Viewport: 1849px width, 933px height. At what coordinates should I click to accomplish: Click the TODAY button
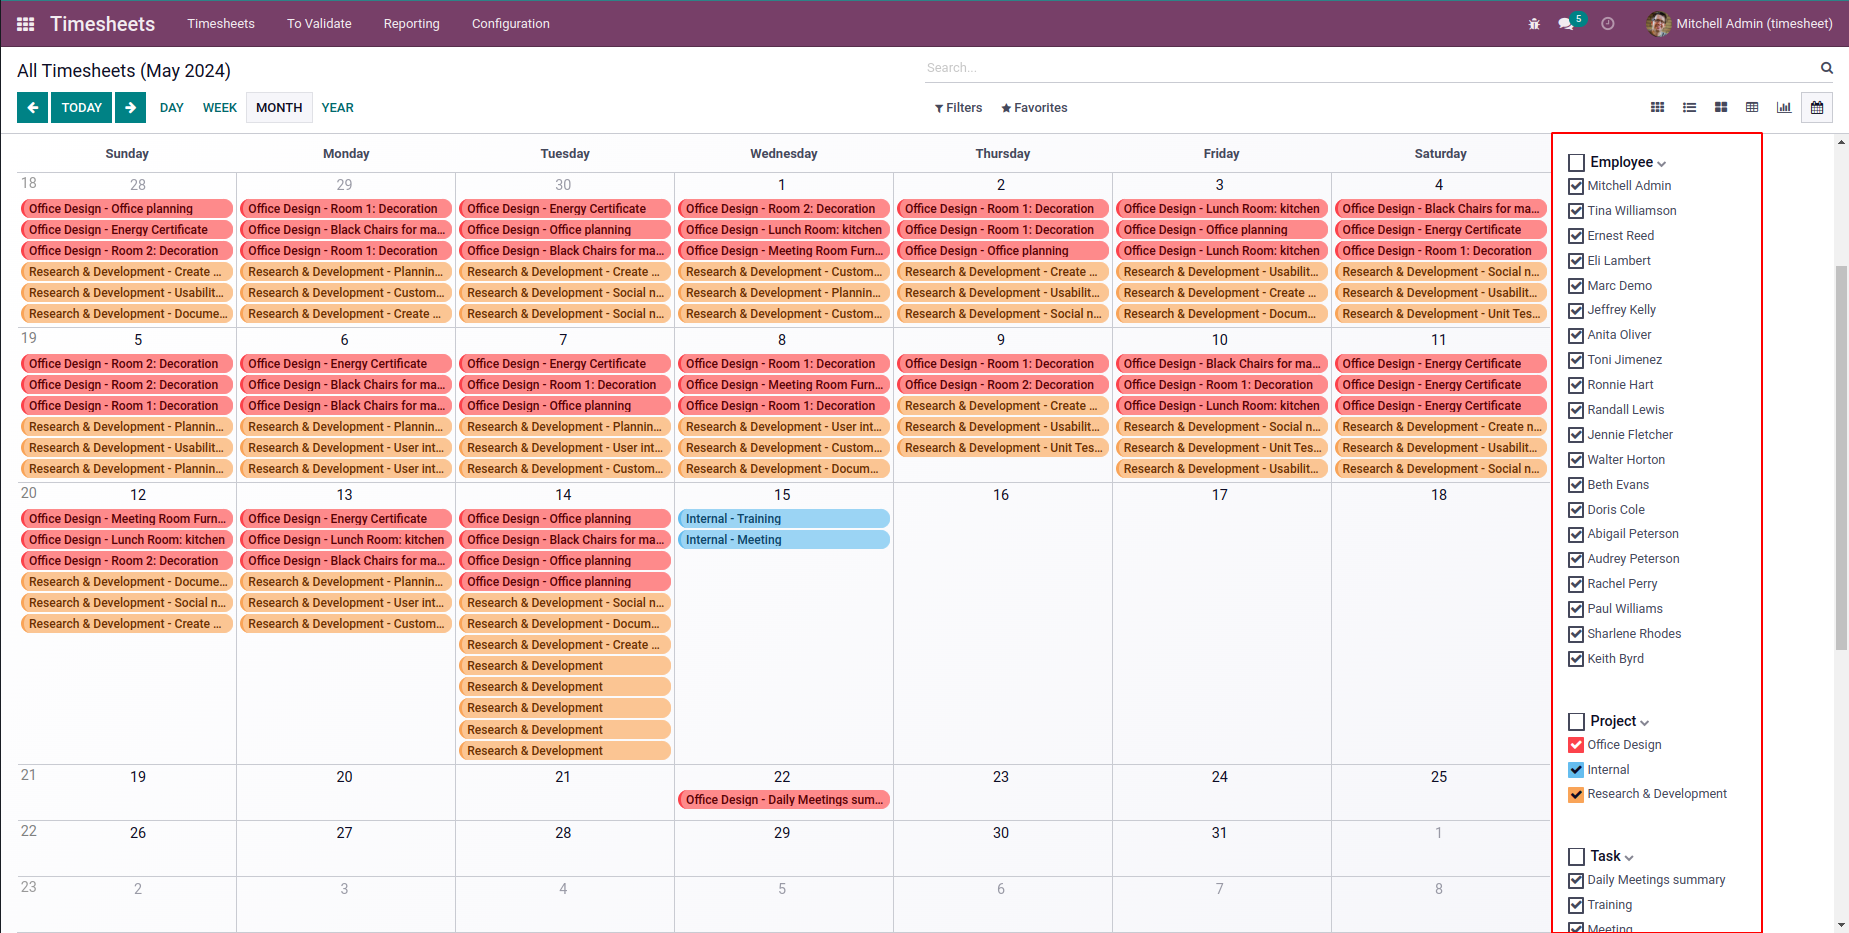coord(82,108)
